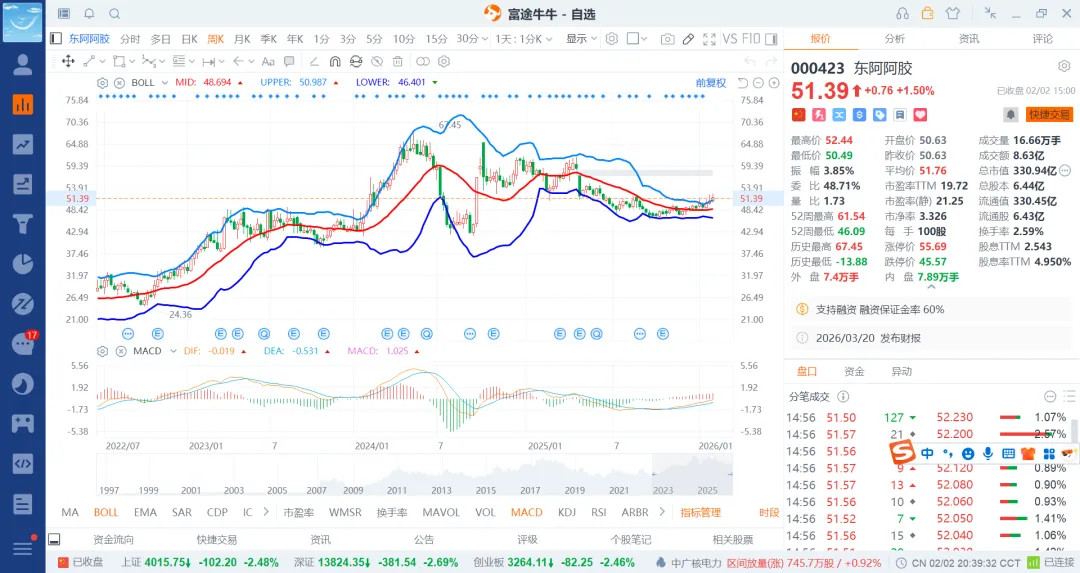Select the EMA indicator

pyautogui.click(x=145, y=512)
